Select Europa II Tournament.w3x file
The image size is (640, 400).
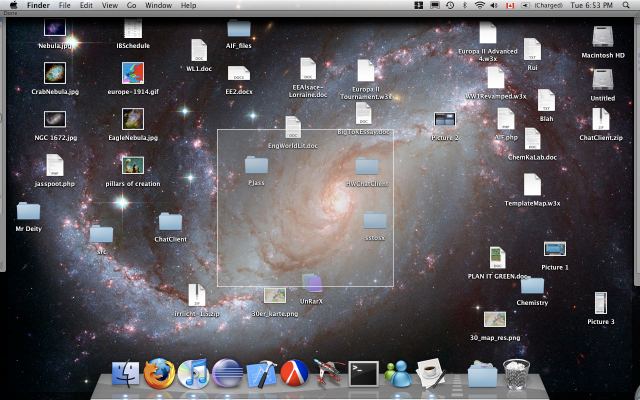366,71
